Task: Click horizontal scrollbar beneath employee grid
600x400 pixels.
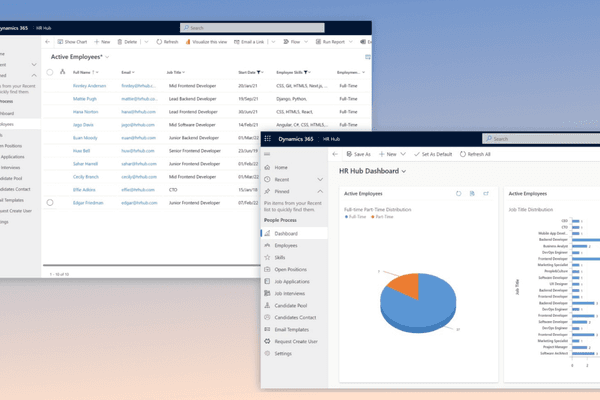Action: pos(152,265)
